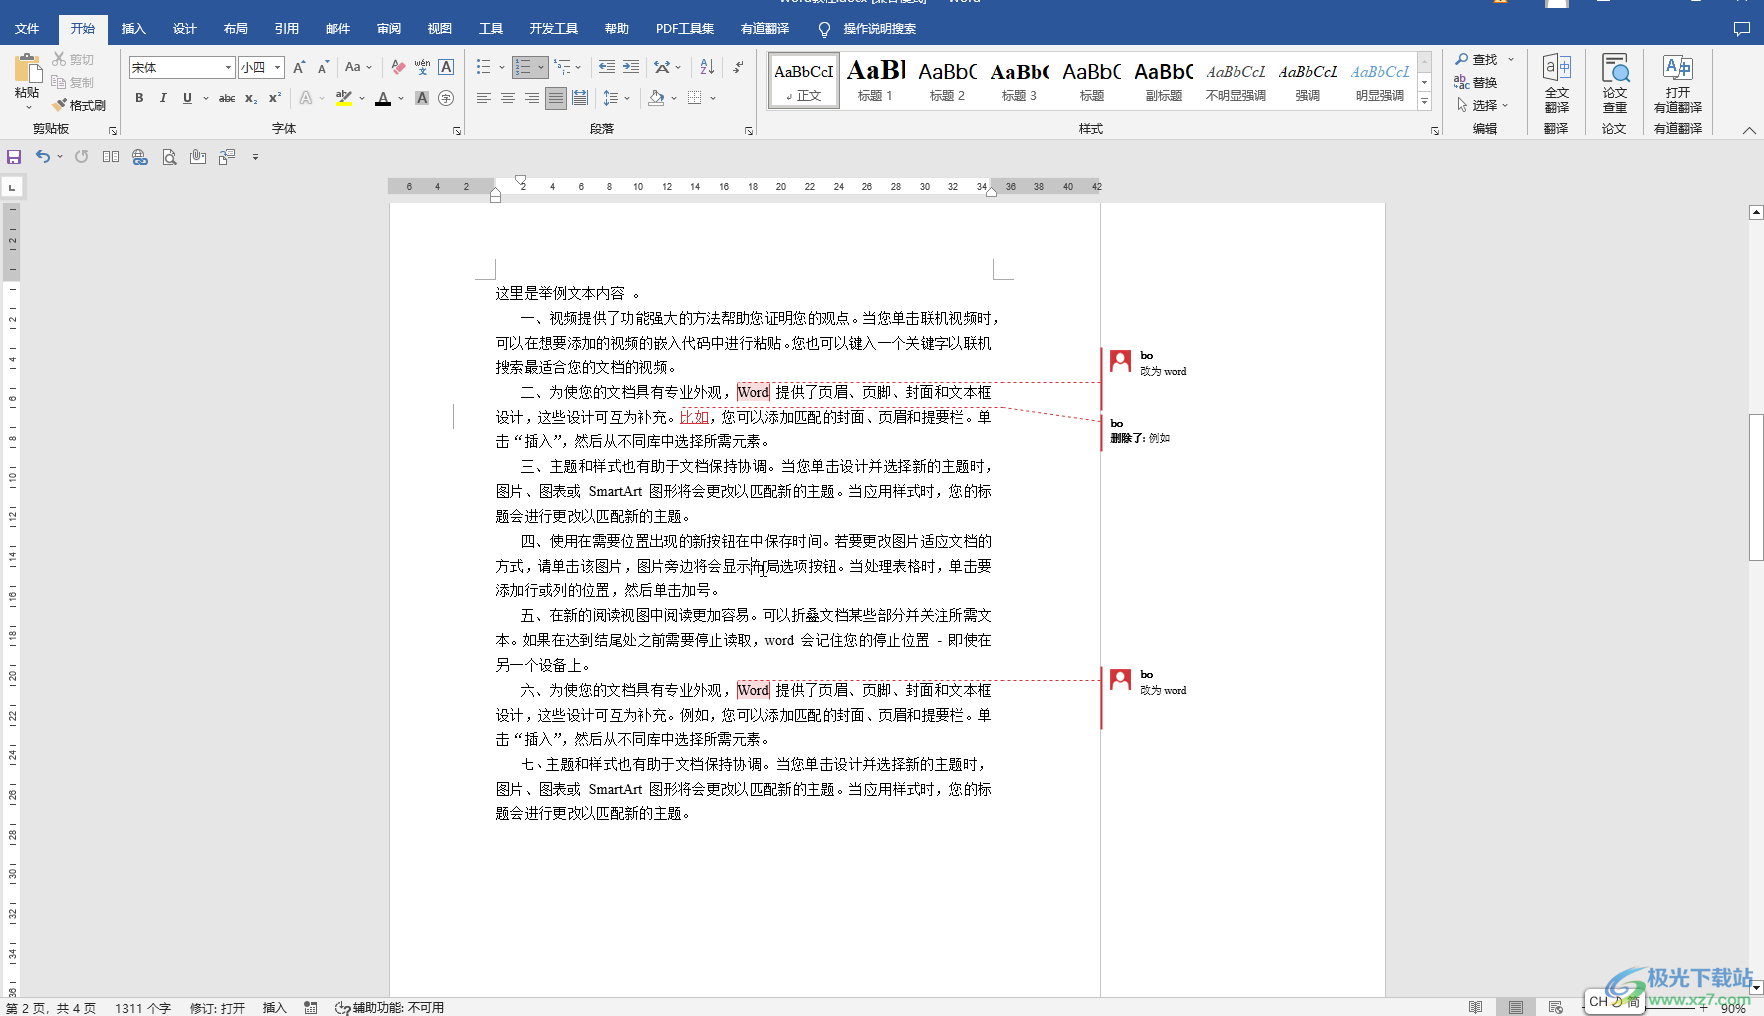Show or hide paragraph marks

pyautogui.click(x=738, y=67)
